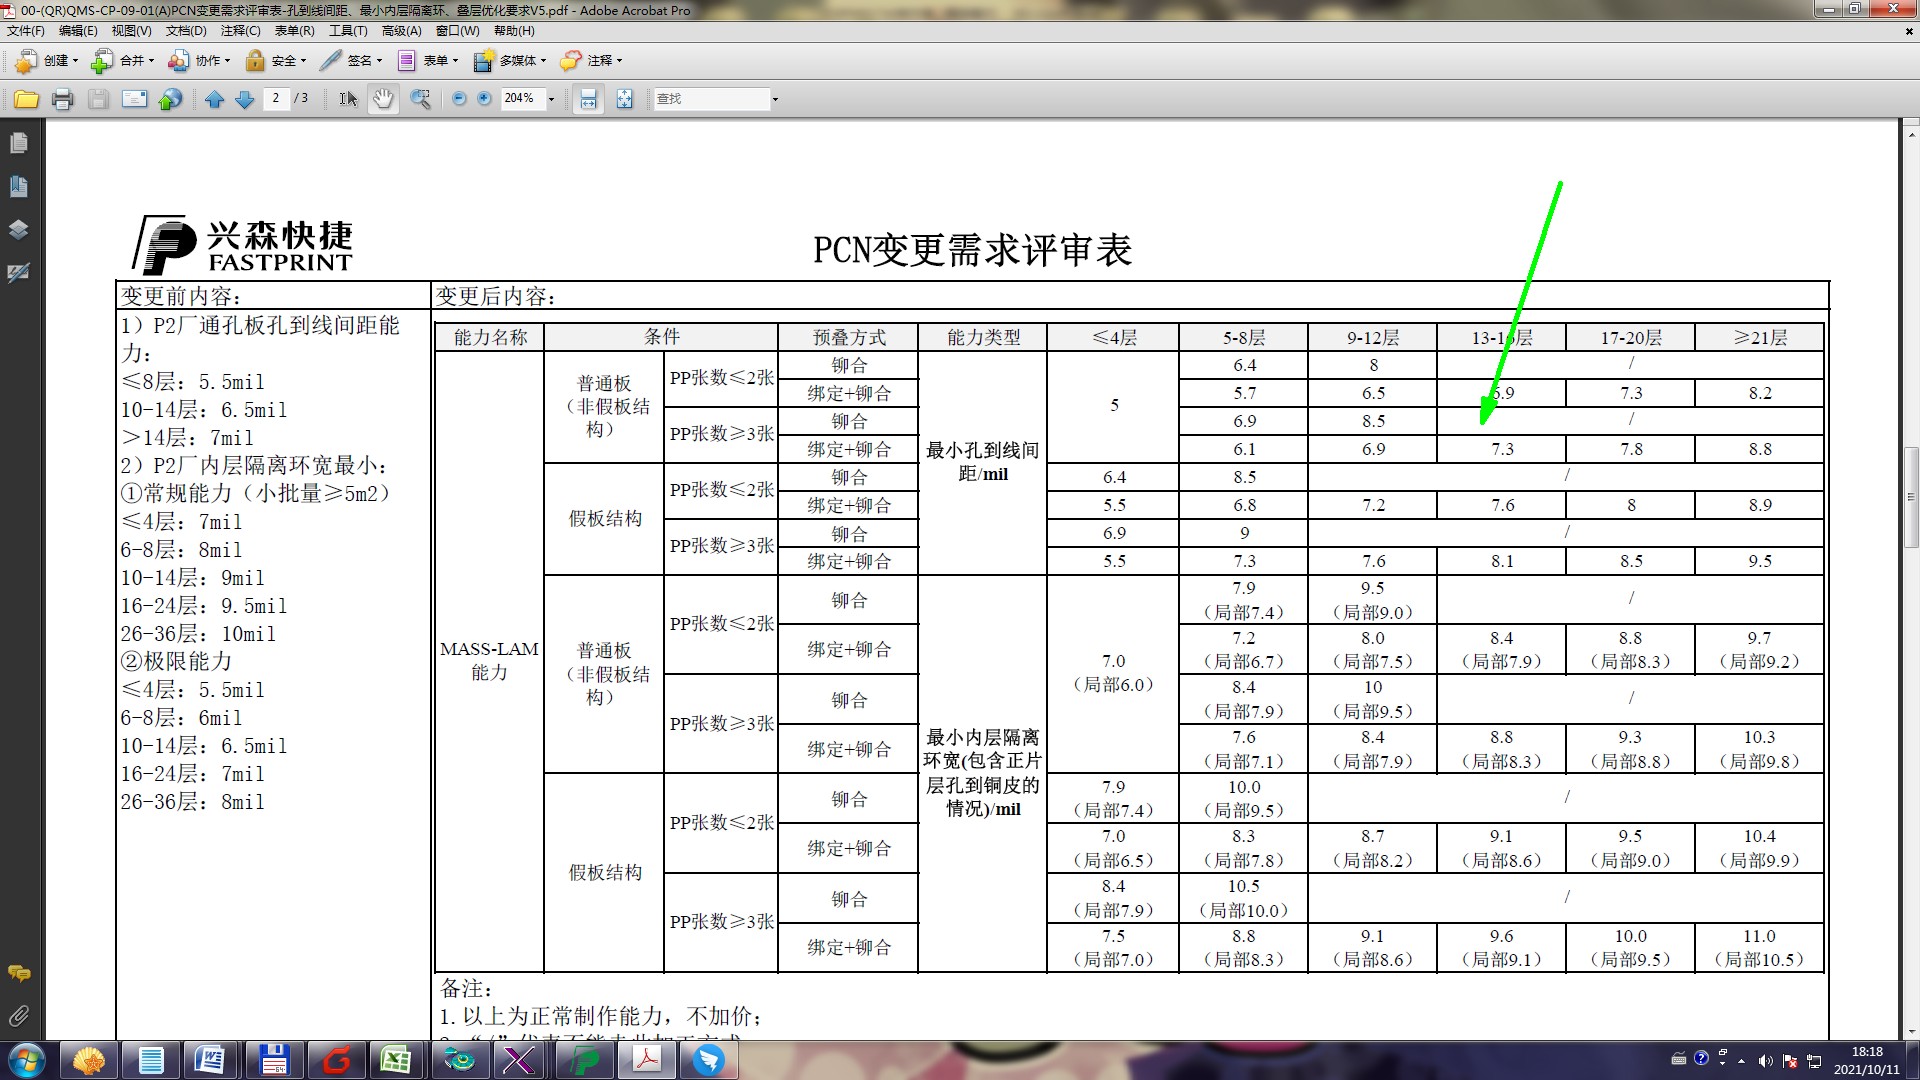Open the 创建 (Create) toolbar menu
This screenshot has height=1080, width=1920.
(x=46, y=61)
